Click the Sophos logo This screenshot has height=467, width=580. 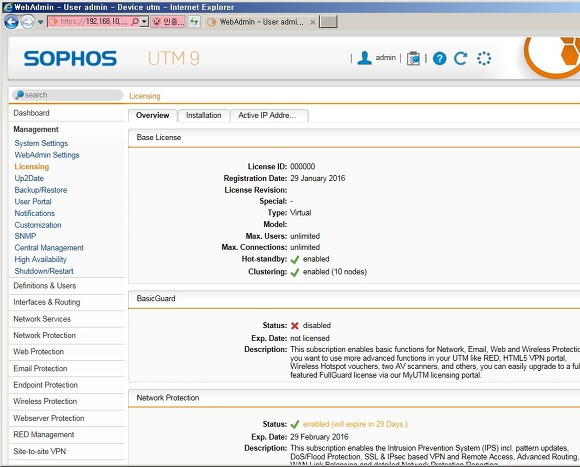click(70, 58)
